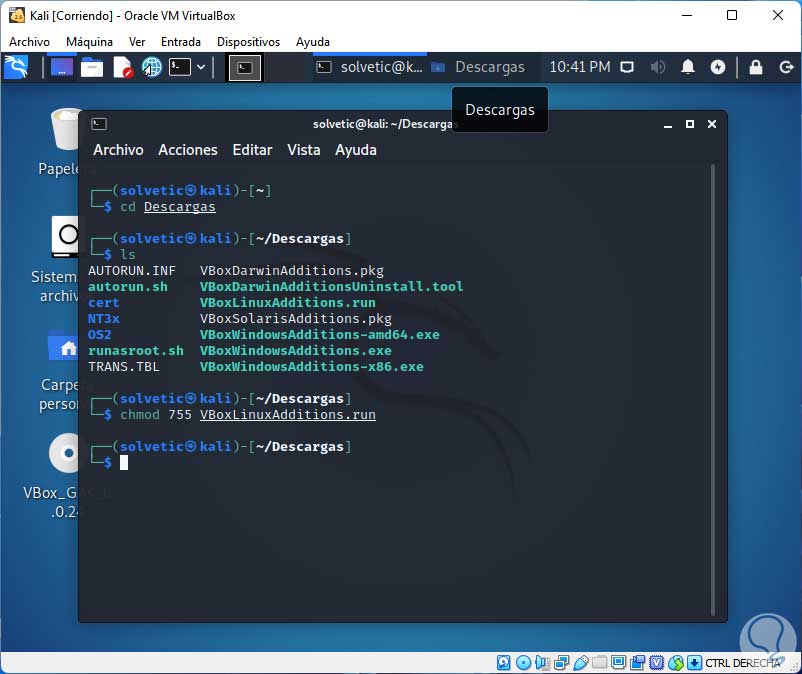Click the 10:41 PM panel clock
The image size is (802, 674).
tap(580, 67)
